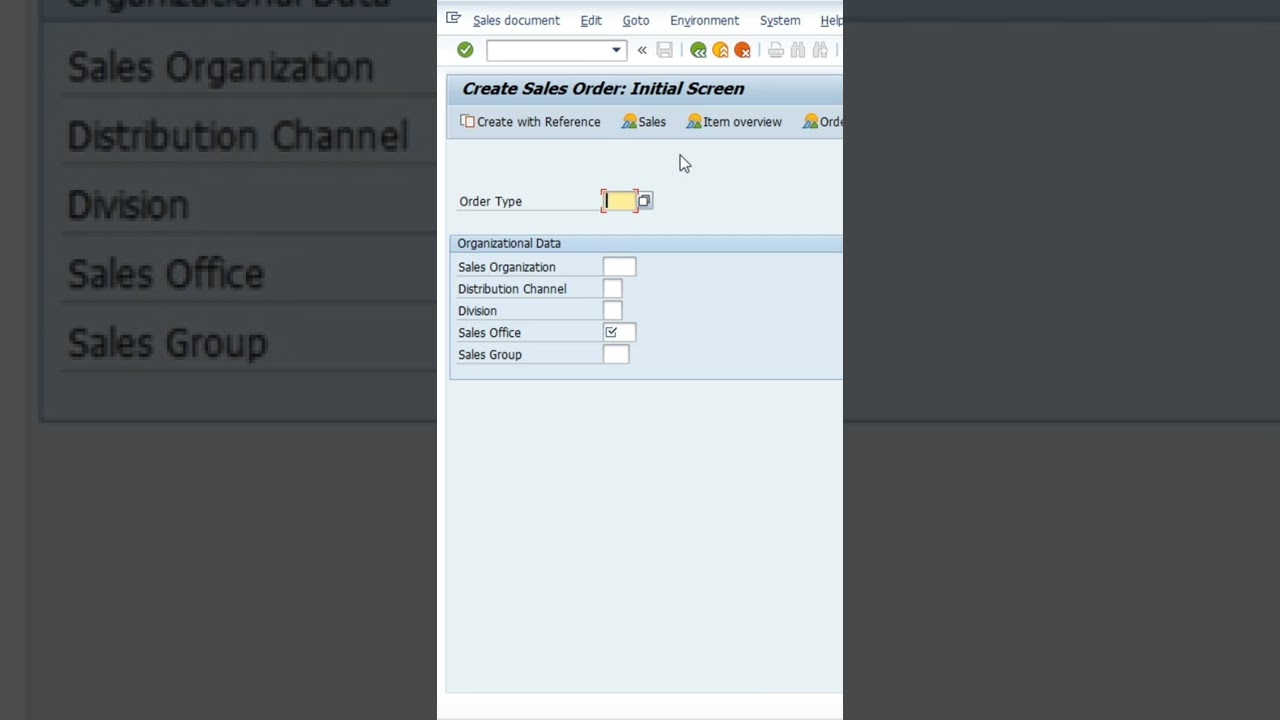Click the Print icon

tap(776, 50)
